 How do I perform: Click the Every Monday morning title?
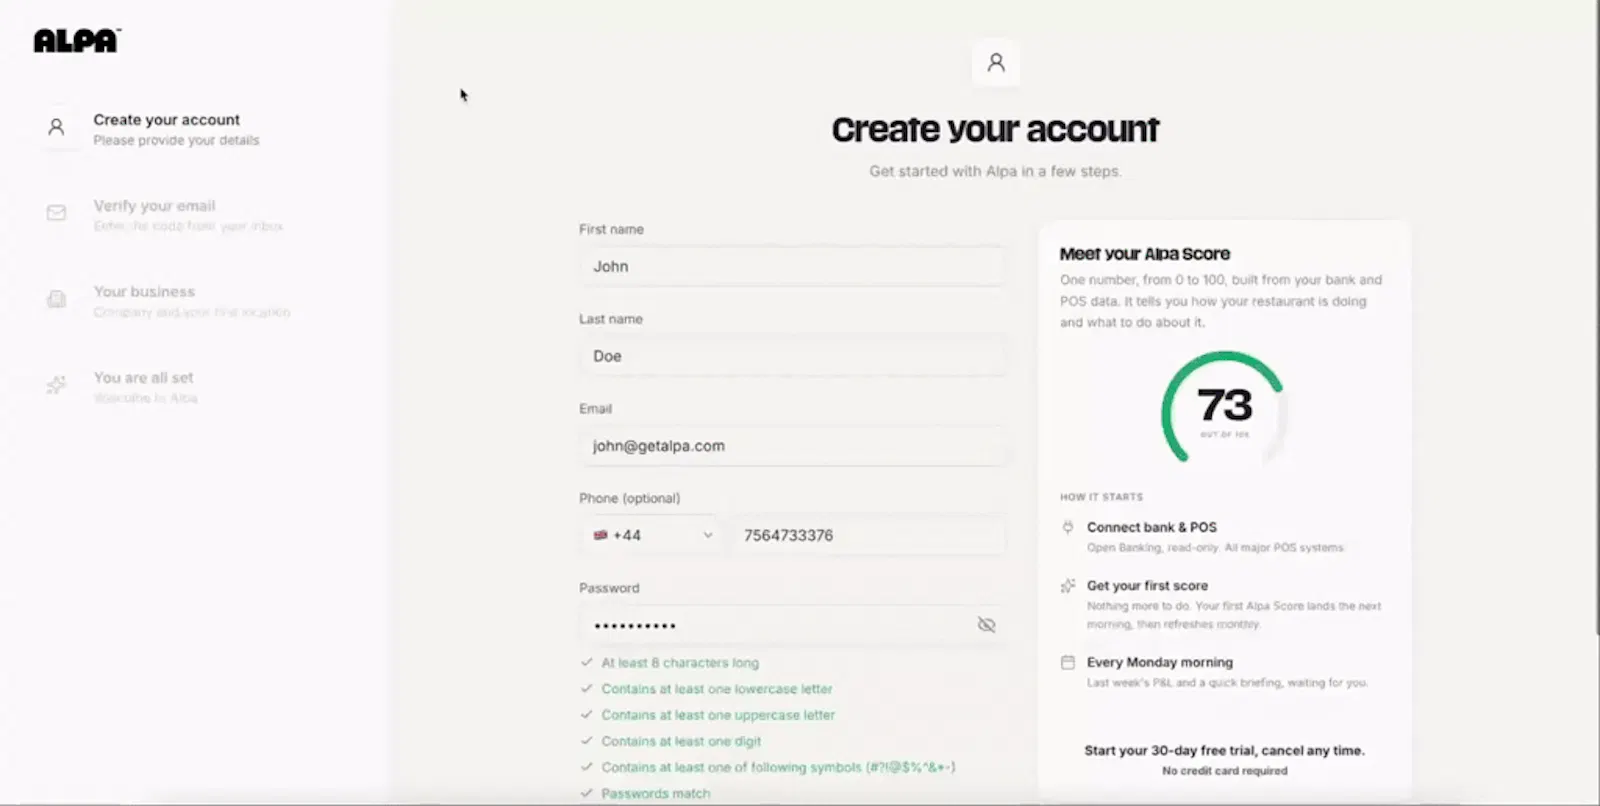pos(1160,662)
